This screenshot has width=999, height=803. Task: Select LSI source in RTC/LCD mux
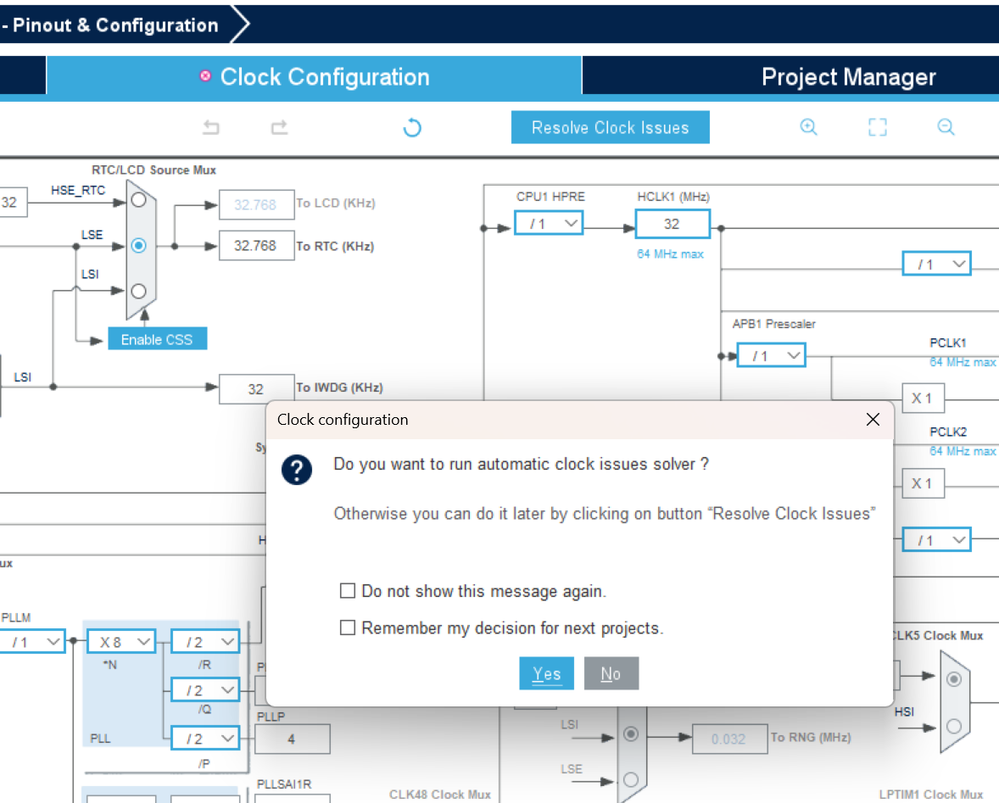click(139, 291)
